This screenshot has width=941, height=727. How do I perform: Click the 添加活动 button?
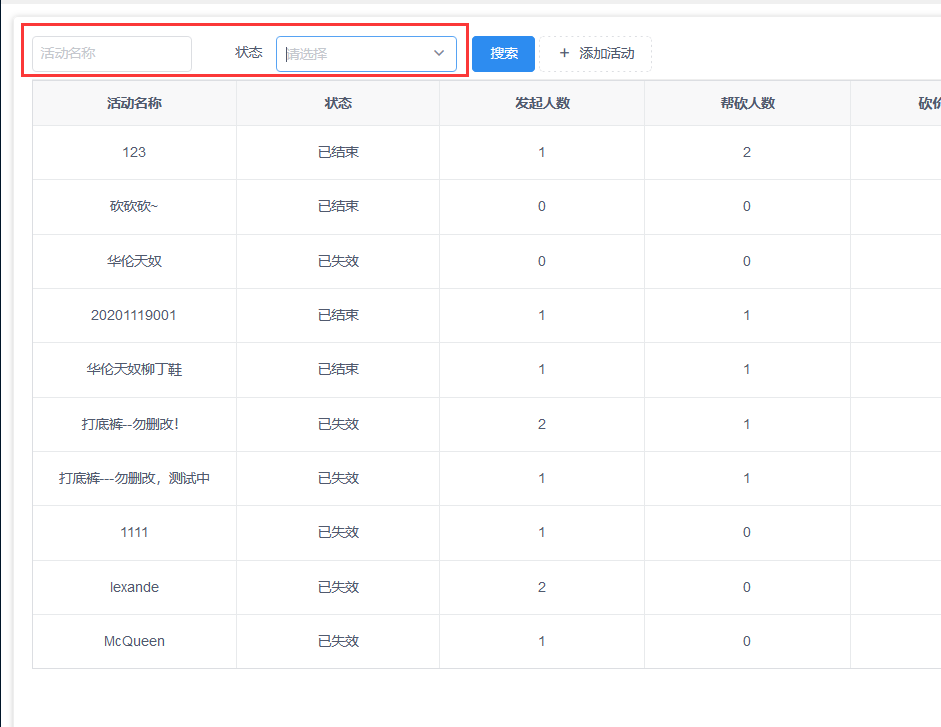[x=596, y=54]
